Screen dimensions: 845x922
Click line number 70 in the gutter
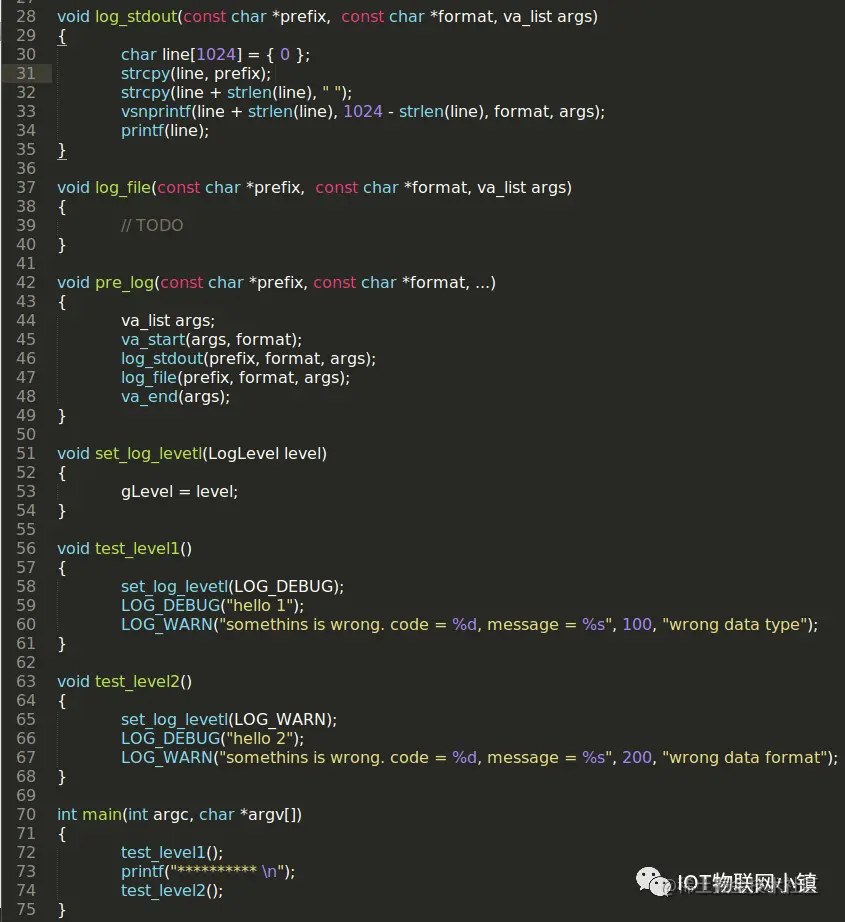click(26, 815)
